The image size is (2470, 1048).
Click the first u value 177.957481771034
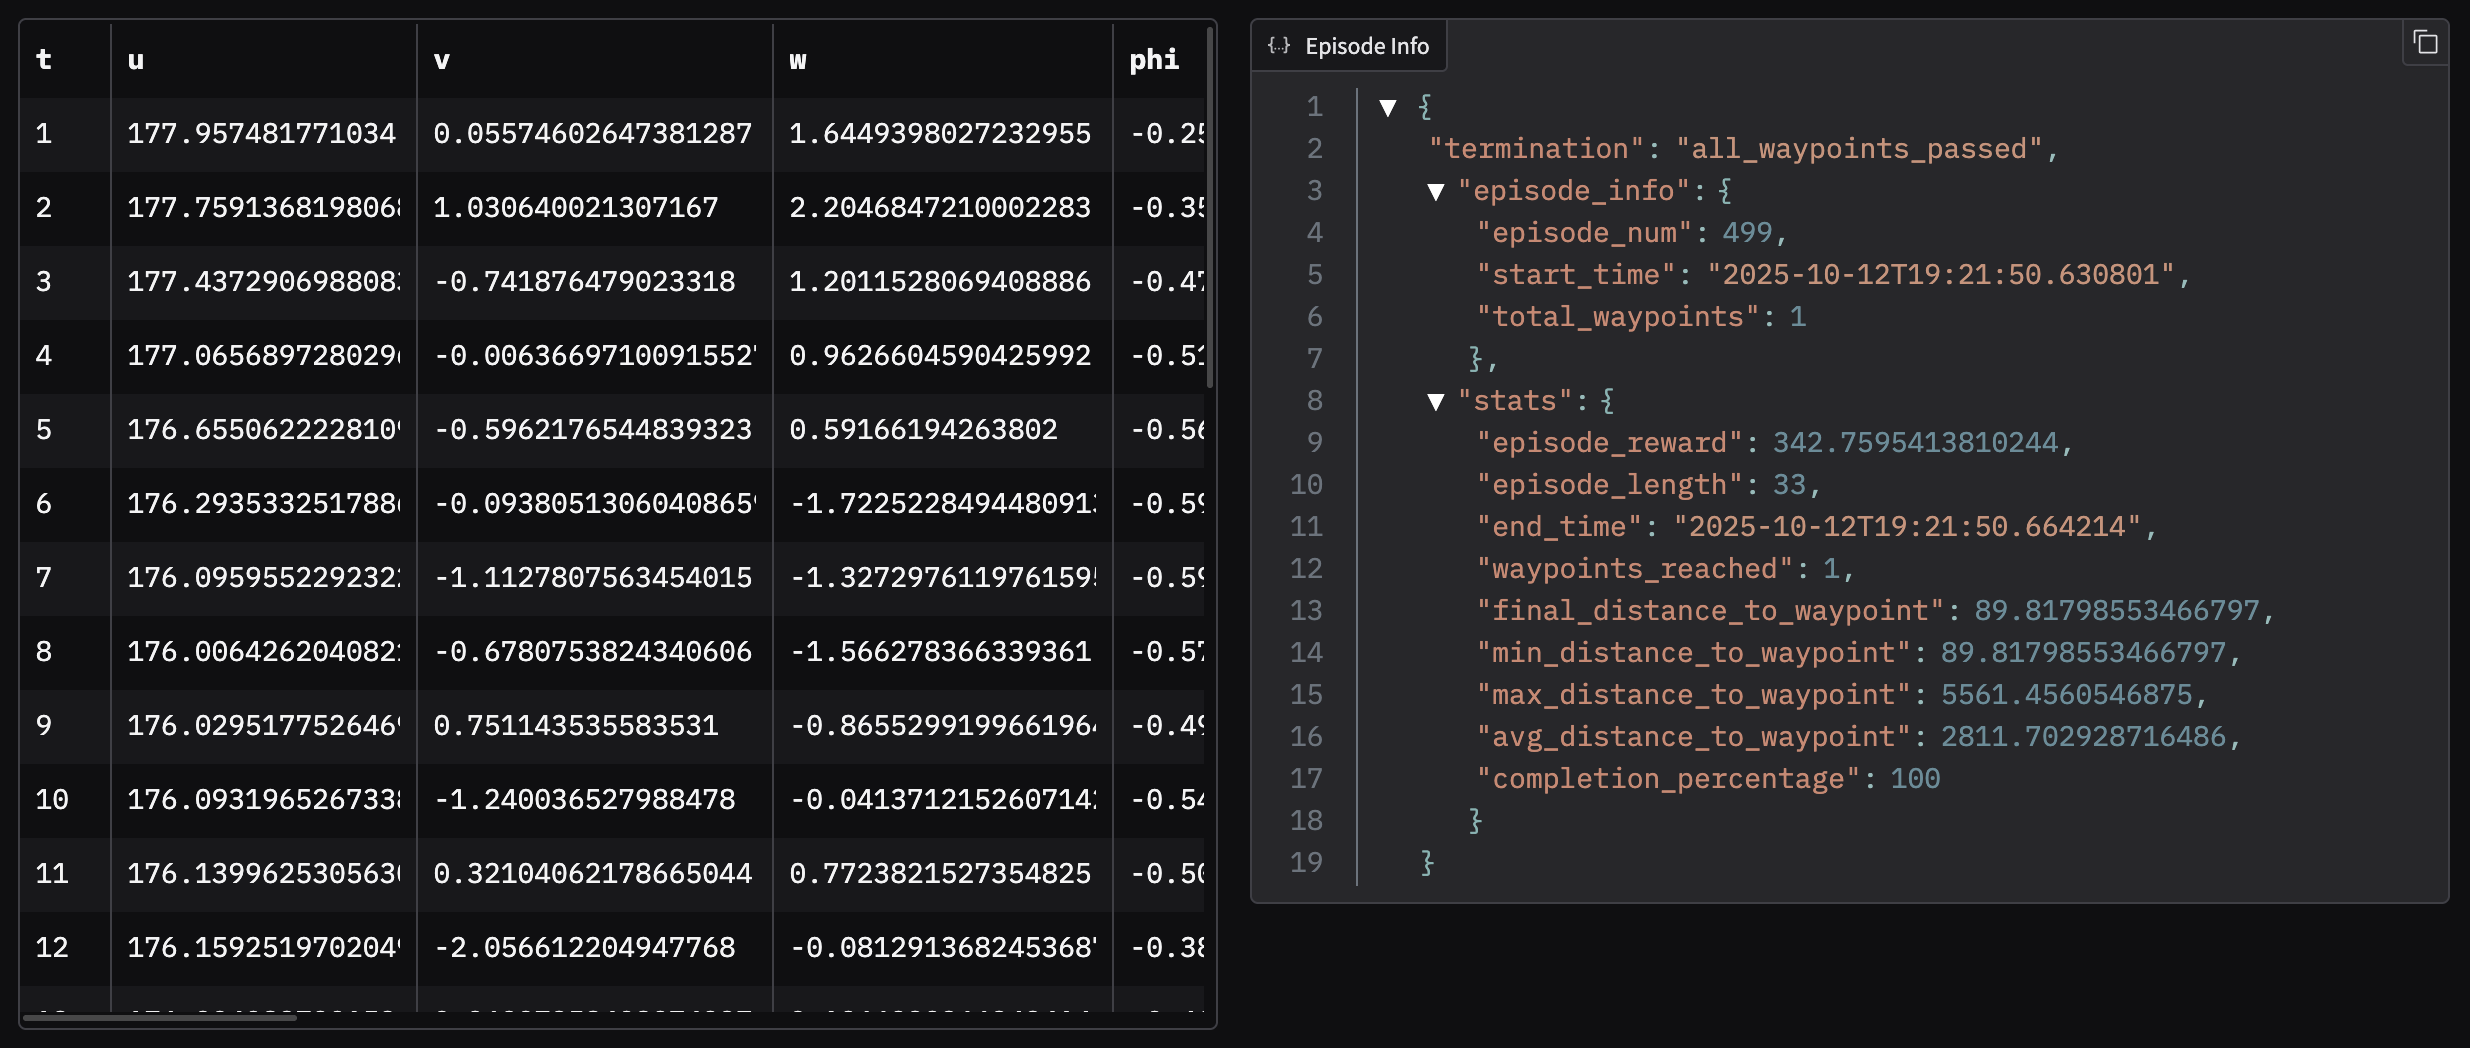point(263,132)
